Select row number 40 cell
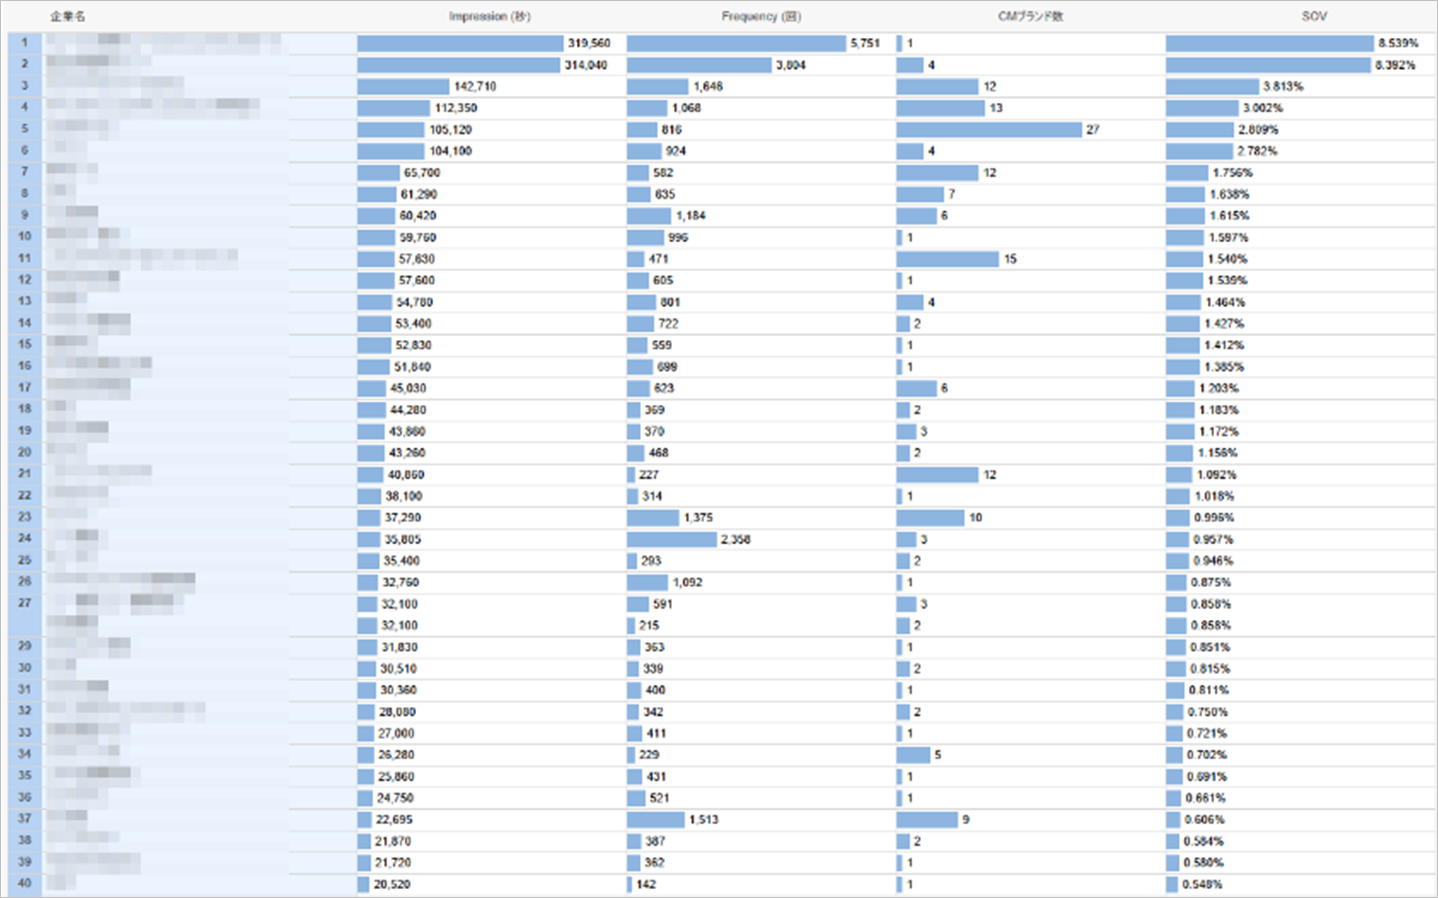 tap(25, 883)
